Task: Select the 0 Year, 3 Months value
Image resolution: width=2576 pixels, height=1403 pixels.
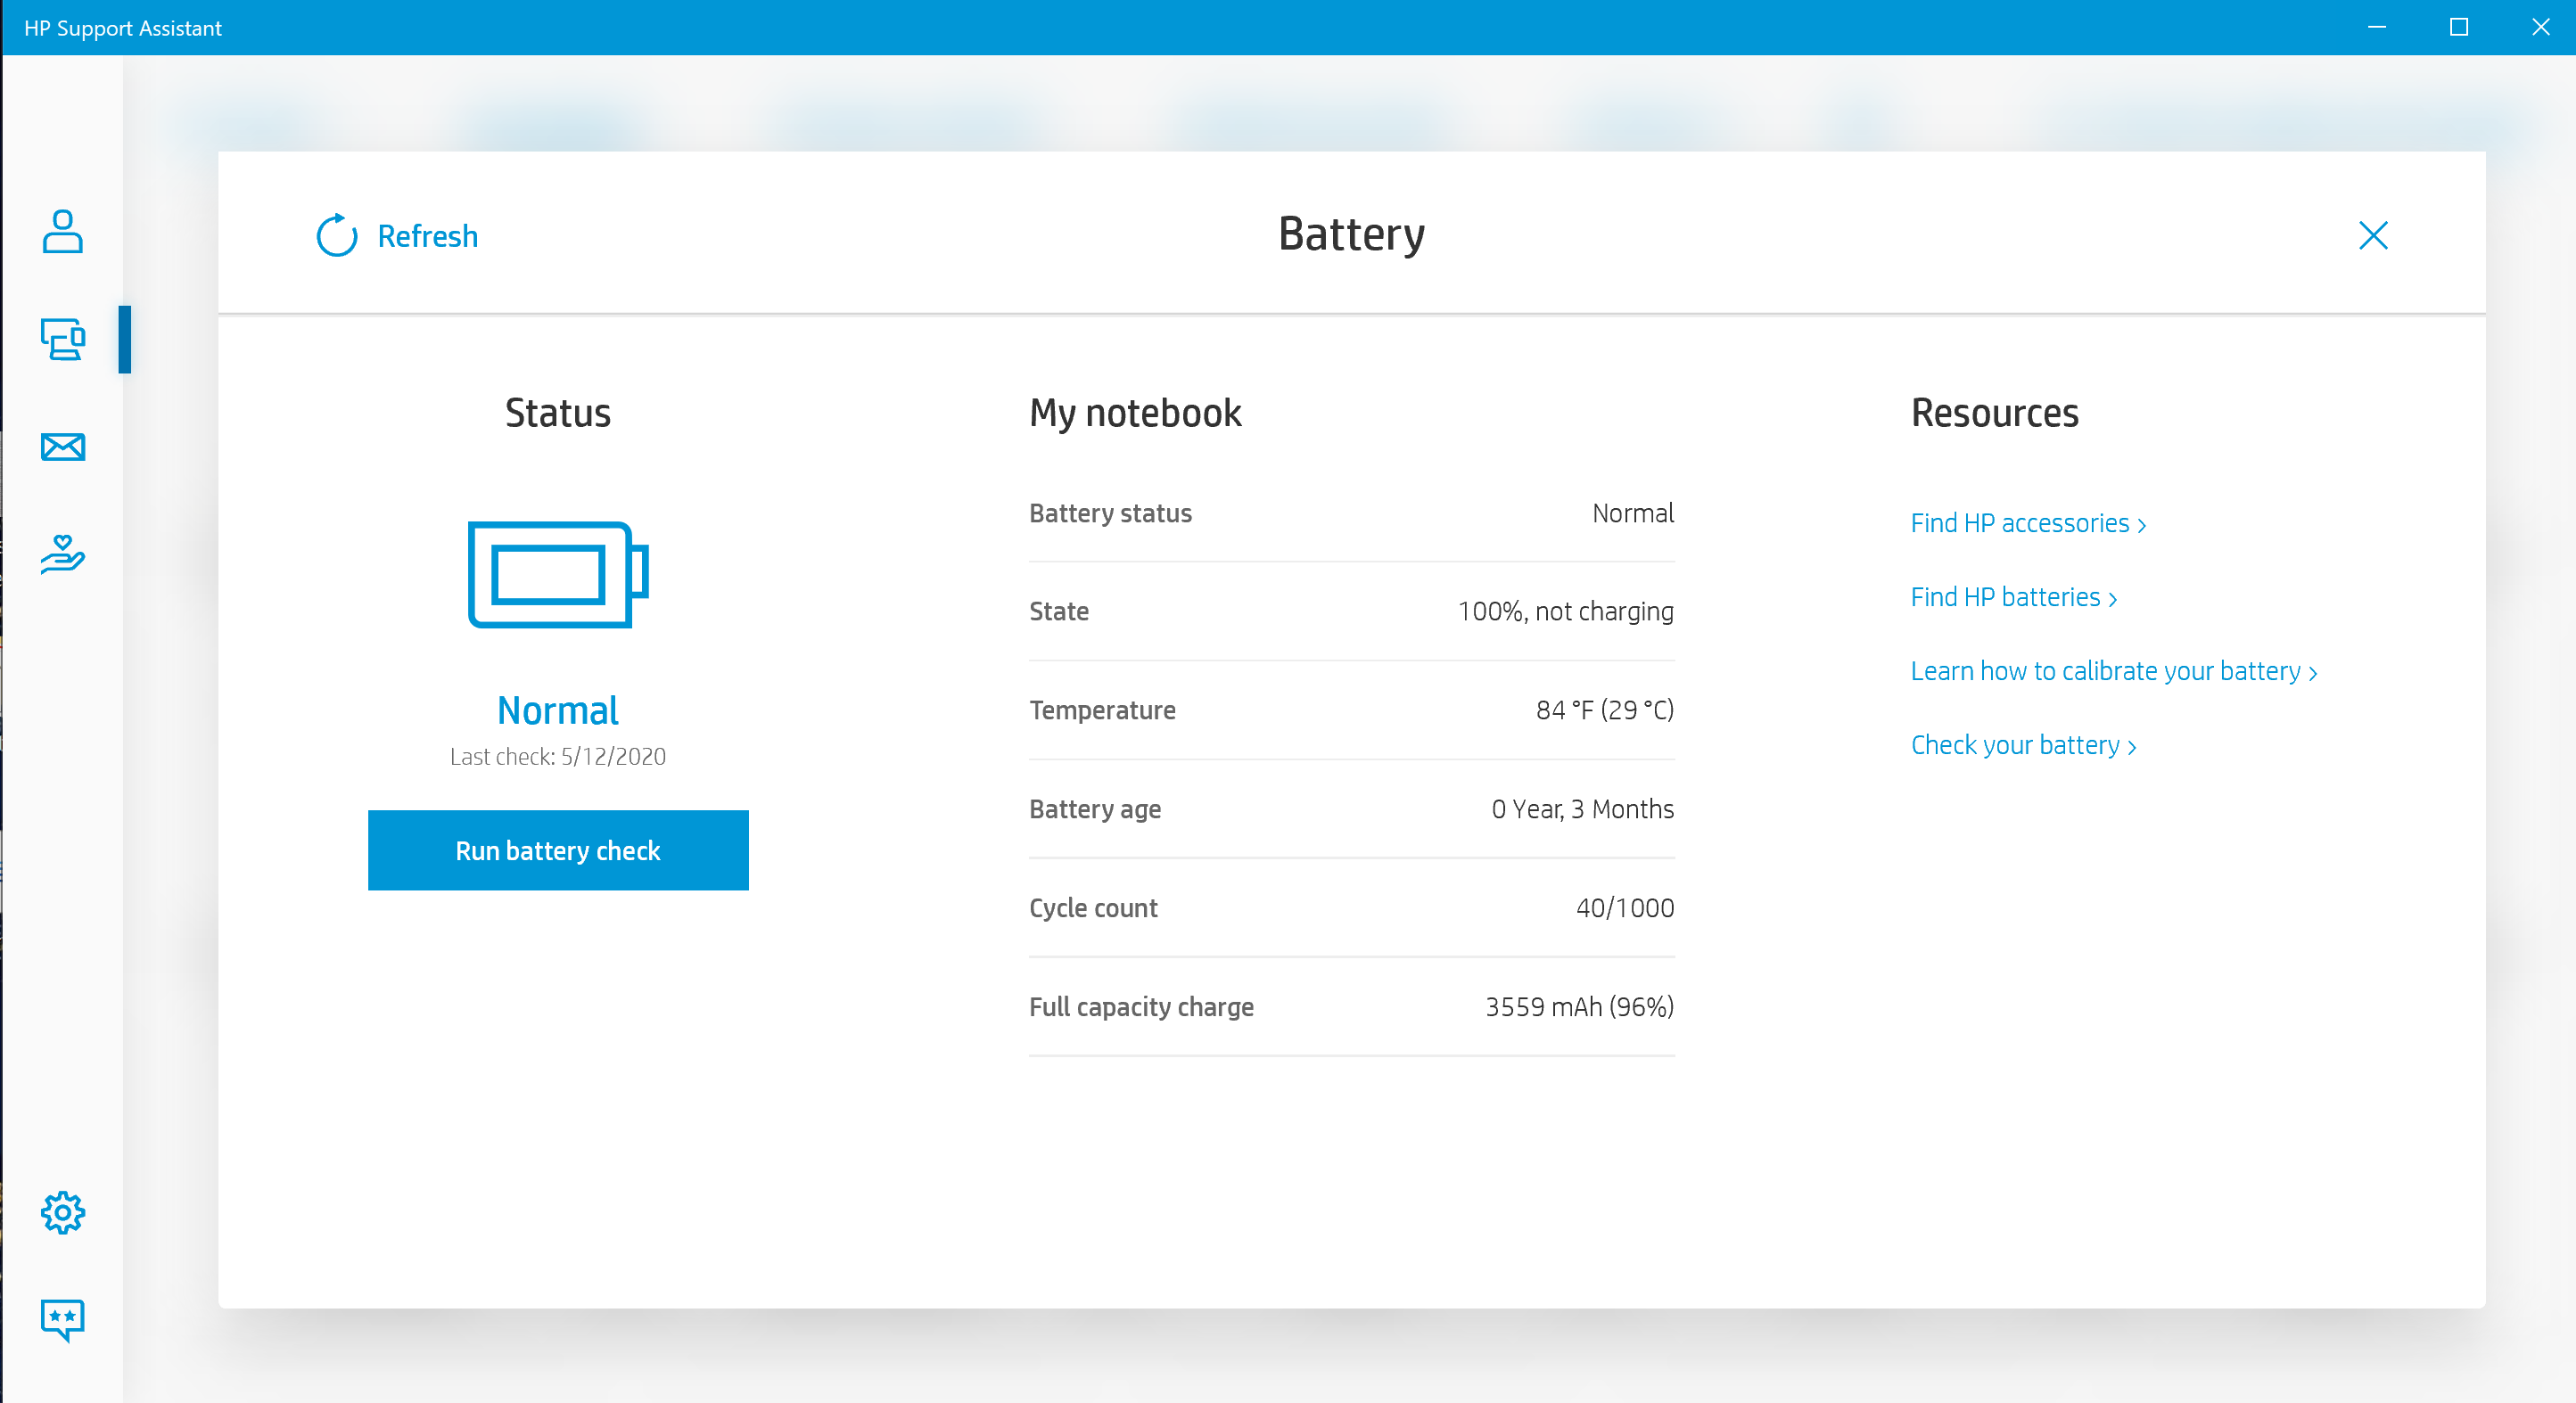Action: point(1583,809)
